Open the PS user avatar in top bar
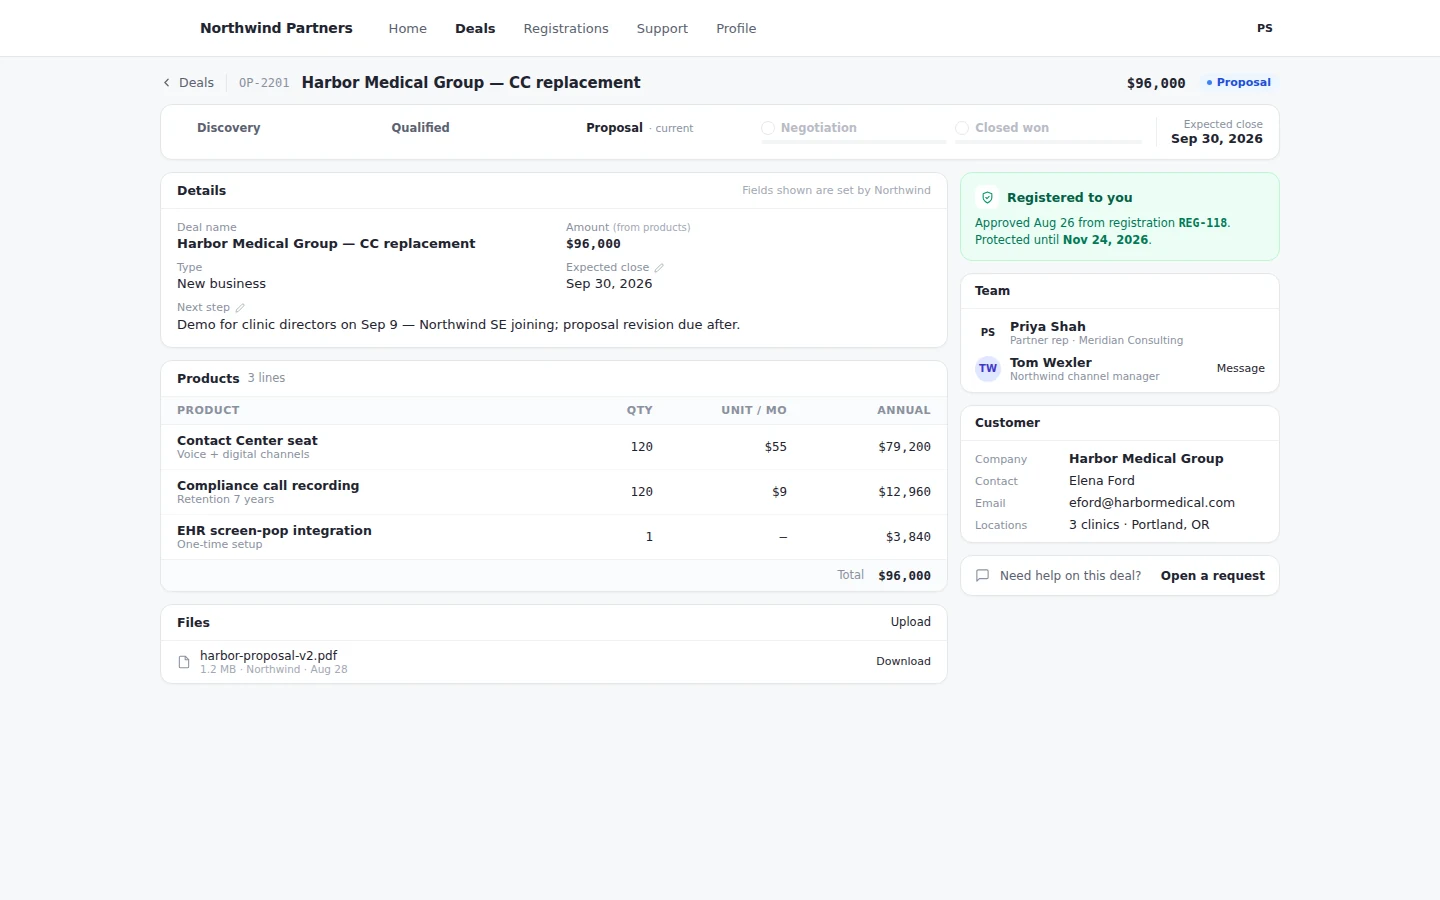 point(1265,28)
